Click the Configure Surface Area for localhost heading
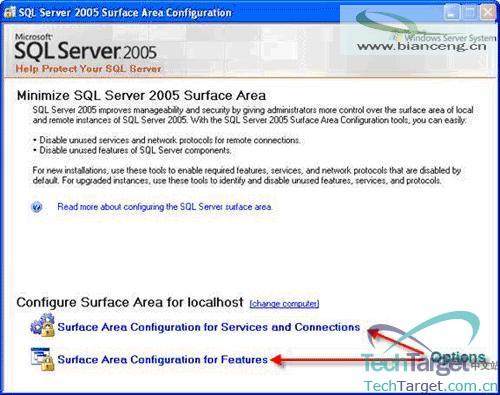 130,303
